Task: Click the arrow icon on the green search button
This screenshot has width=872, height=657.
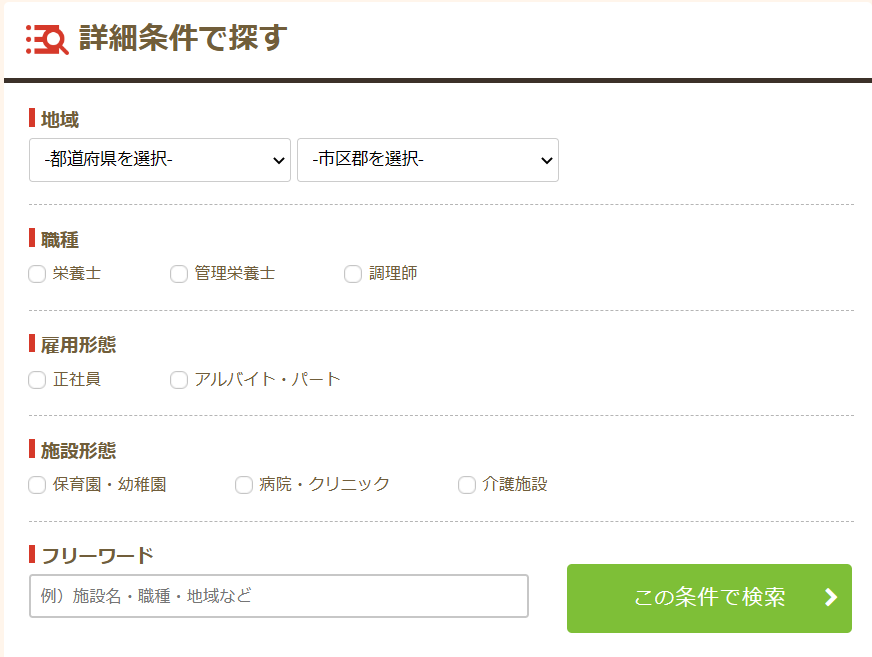Action: 831,597
